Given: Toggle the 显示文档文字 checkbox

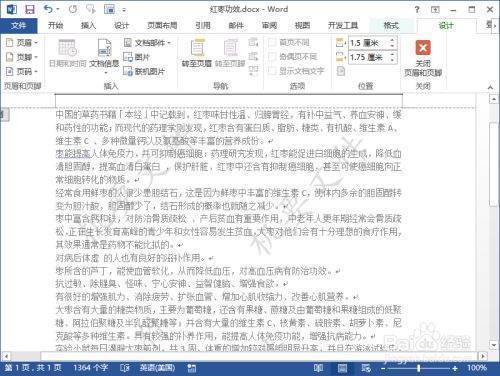Looking at the screenshot, I should [x=272, y=70].
